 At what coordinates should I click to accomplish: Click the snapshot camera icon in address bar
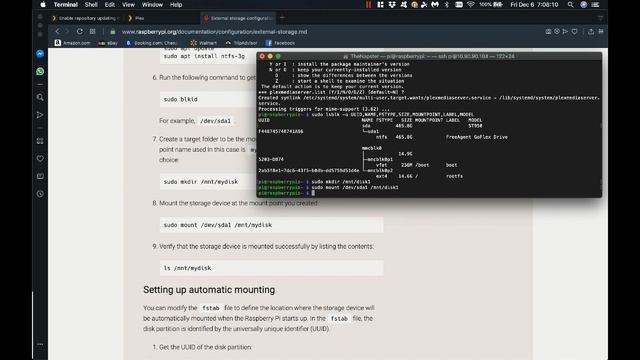pos(548,31)
